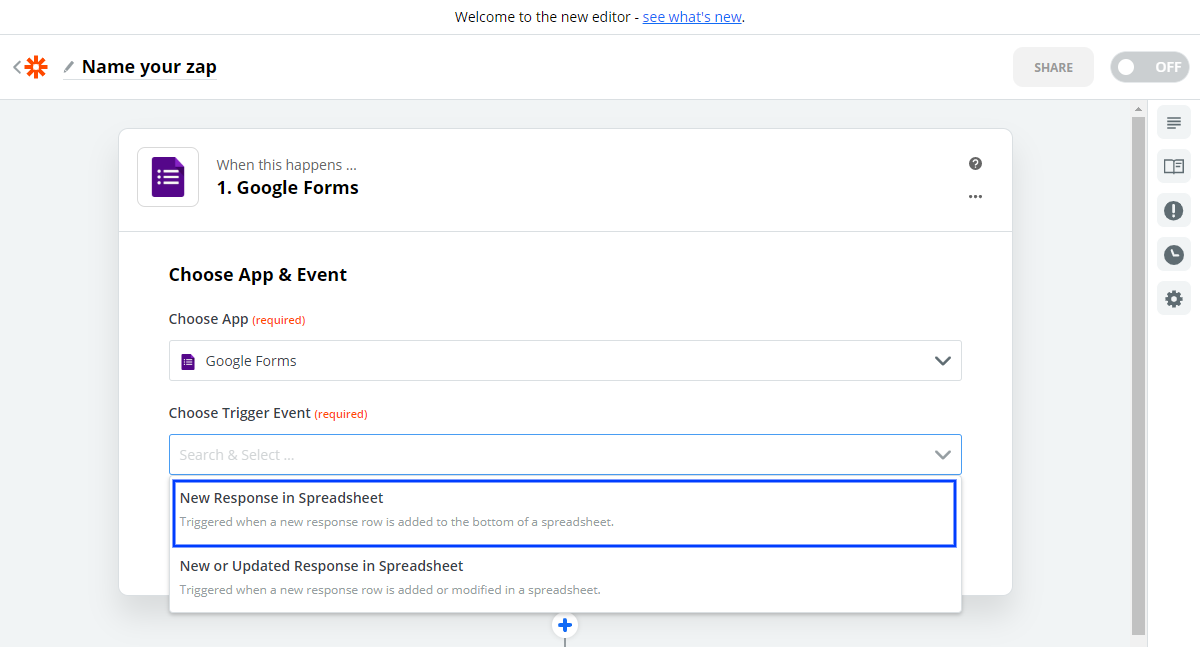Image resolution: width=1200 pixels, height=647 pixels.
Task: Click the Google Forms app selection box
Action: click(565, 361)
